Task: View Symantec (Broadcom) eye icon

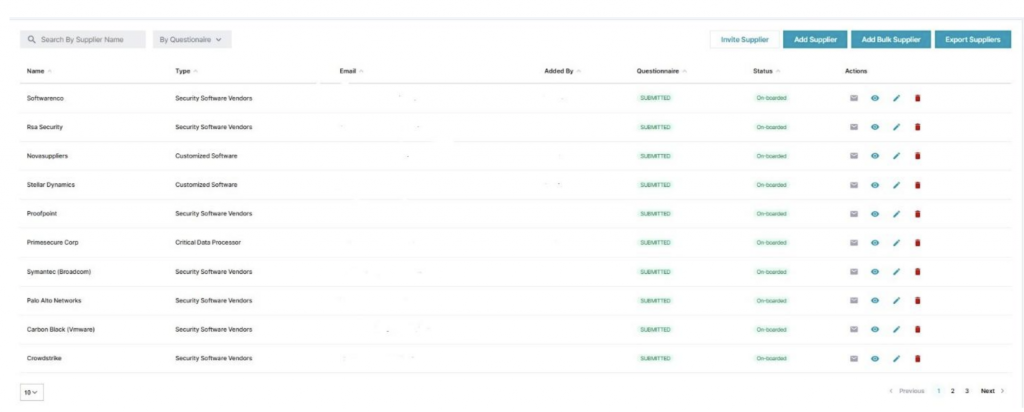Action: [875, 272]
